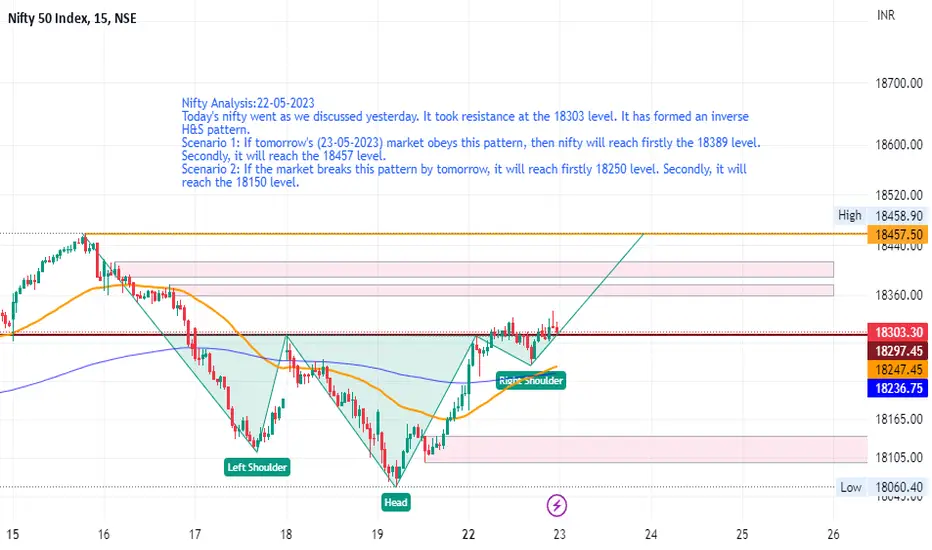
Task: Click the Low 18060.40 price label
Action: (881, 487)
